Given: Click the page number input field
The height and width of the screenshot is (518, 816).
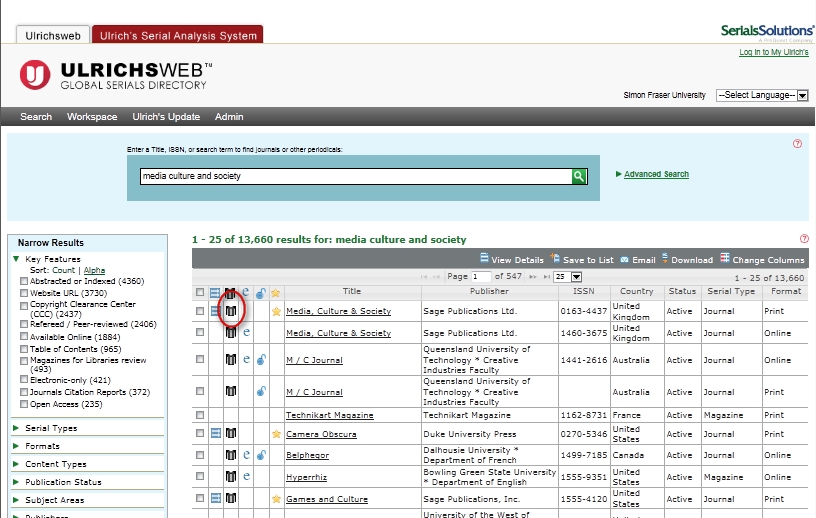Looking at the screenshot, I should [x=481, y=276].
